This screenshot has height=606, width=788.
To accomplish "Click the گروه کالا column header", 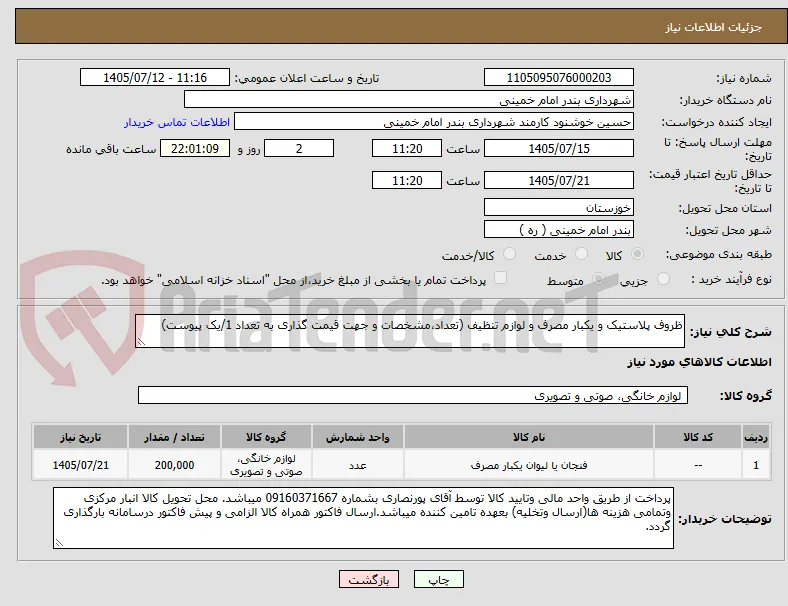I will click(x=266, y=437).
